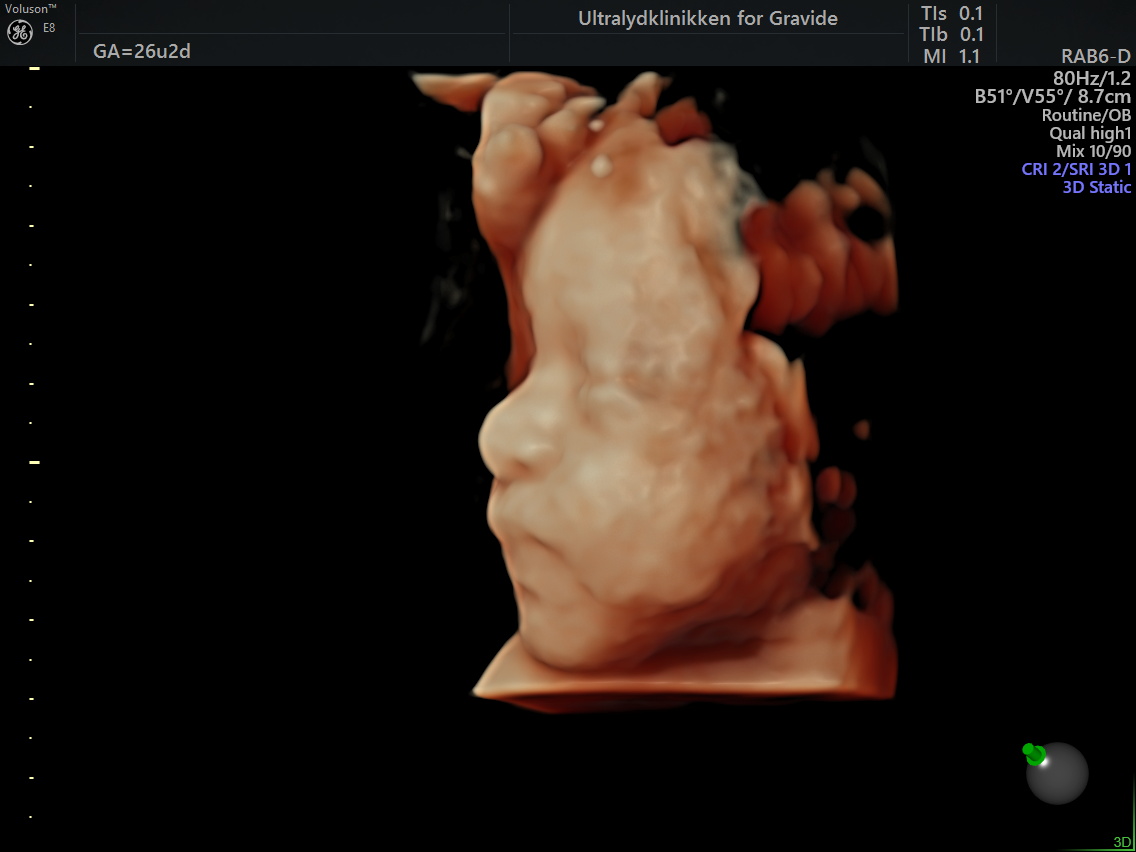Click the TIb 0.1 value
Viewport: 1136px width, 852px height.
point(951,35)
